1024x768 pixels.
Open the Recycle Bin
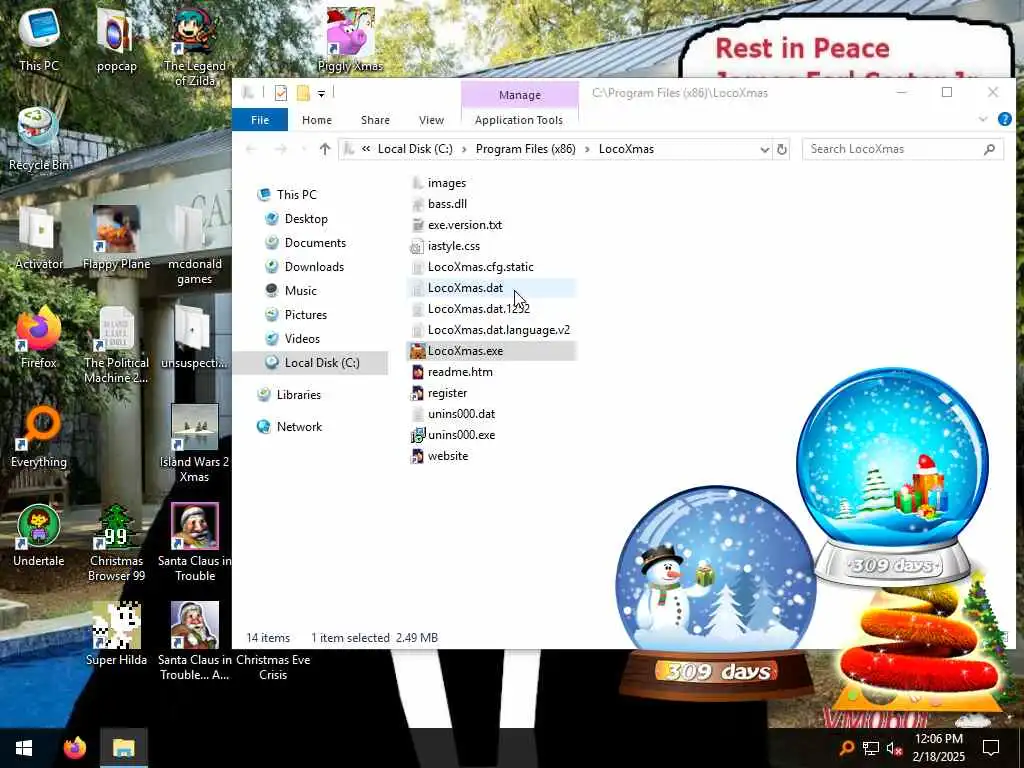click(39, 138)
